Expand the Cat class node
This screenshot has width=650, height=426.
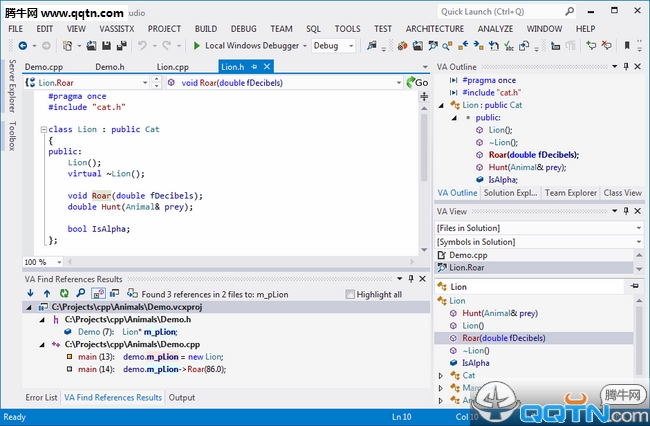point(441,376)
